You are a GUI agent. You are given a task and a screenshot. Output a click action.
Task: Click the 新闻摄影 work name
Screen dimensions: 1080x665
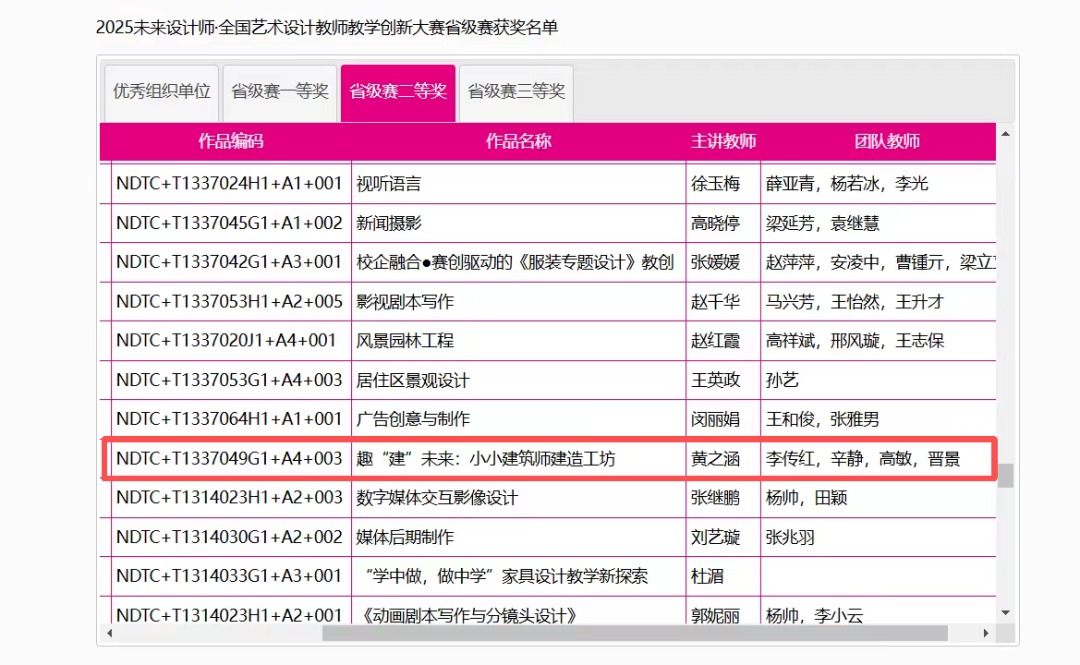388,223
